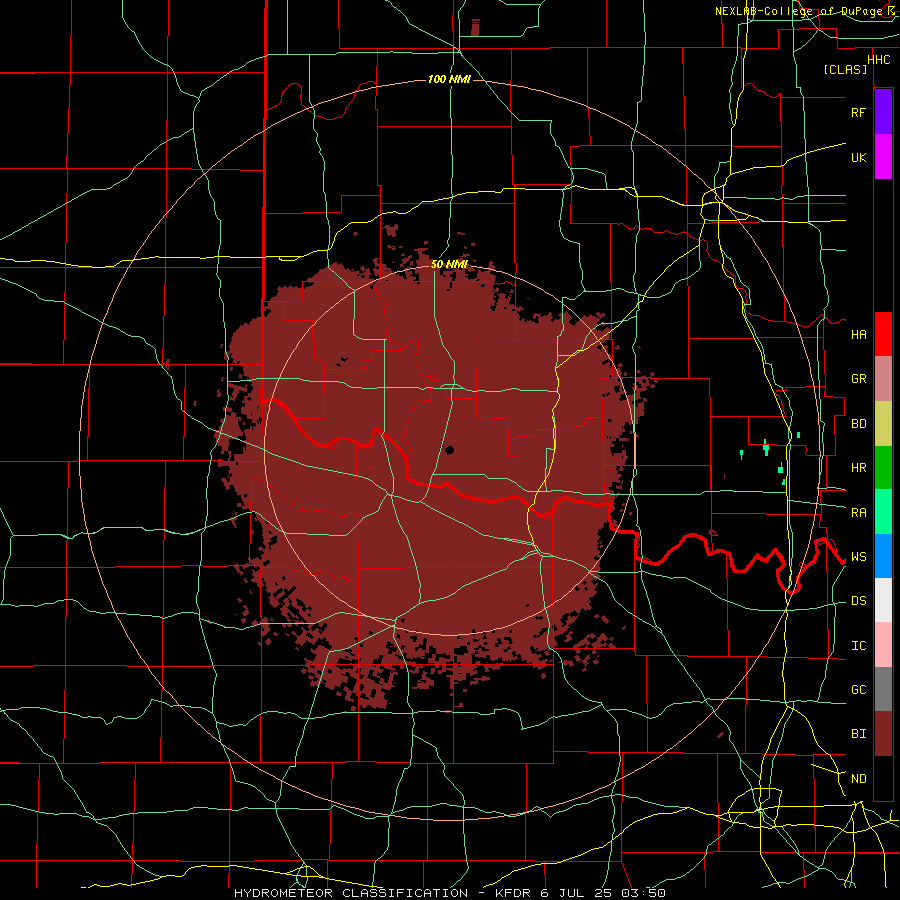Screen dimensions: 900x900
Task: Click the WS legend label
Action: tap(858, 557)
